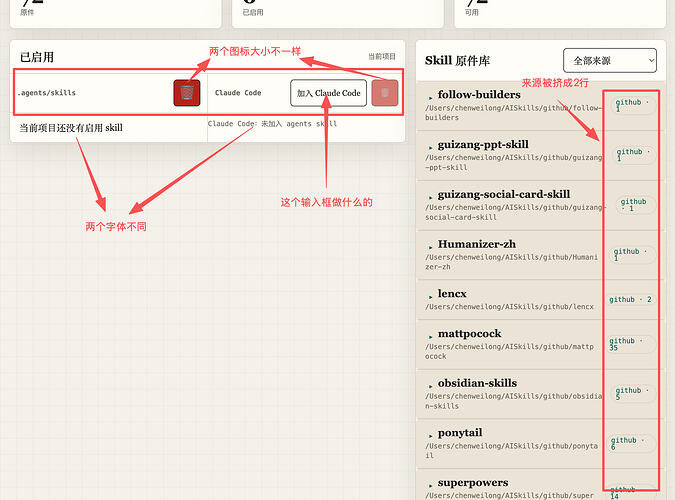Viewport: 675px width, 500px height.
Task: Click the github · 35 badge for mattpocock
Action: [630, 344]
